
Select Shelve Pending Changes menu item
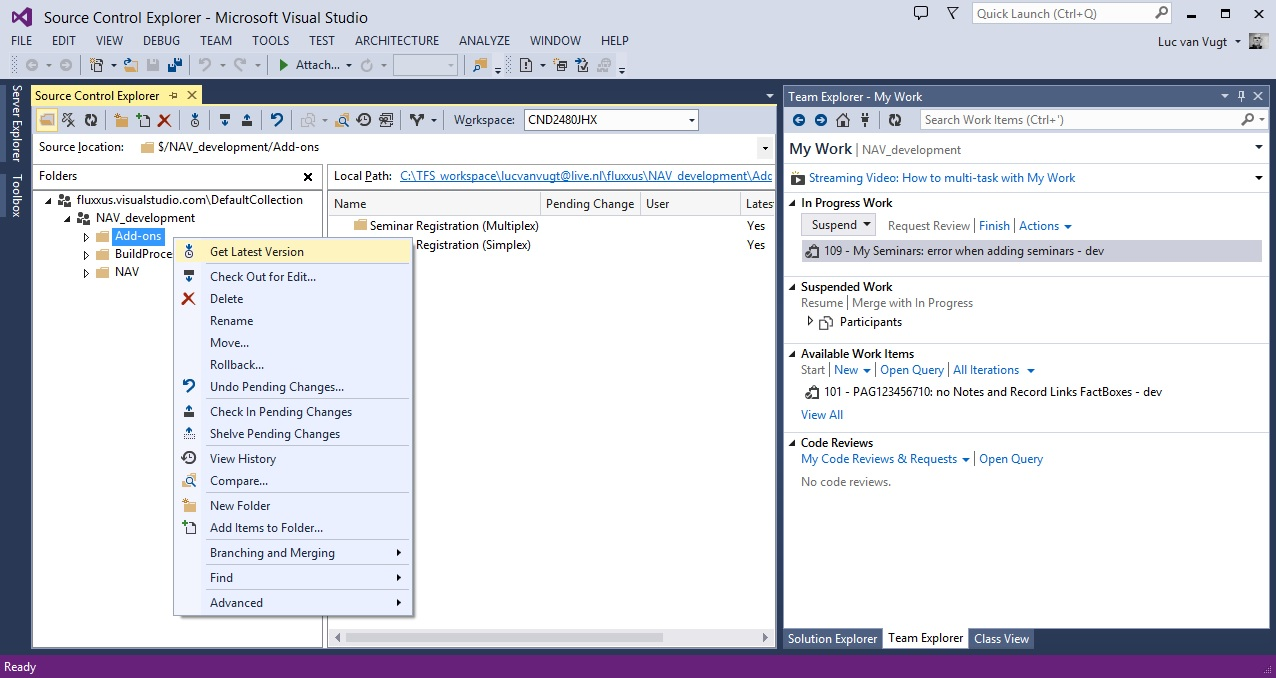click(x=293, y=434)
